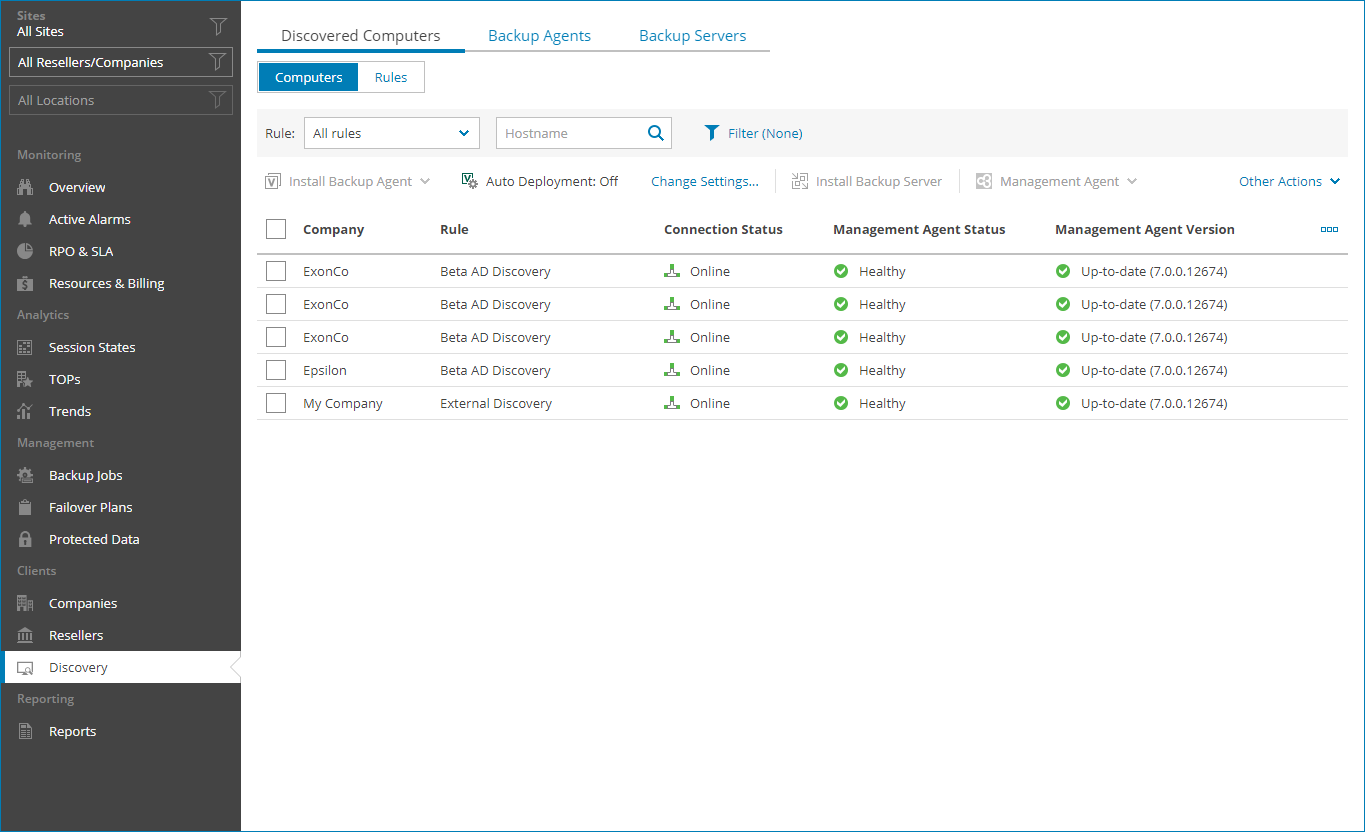Tick the select-all checkbox in header
The width and height of the screenshot is (1365, 832).
[276, 229]
